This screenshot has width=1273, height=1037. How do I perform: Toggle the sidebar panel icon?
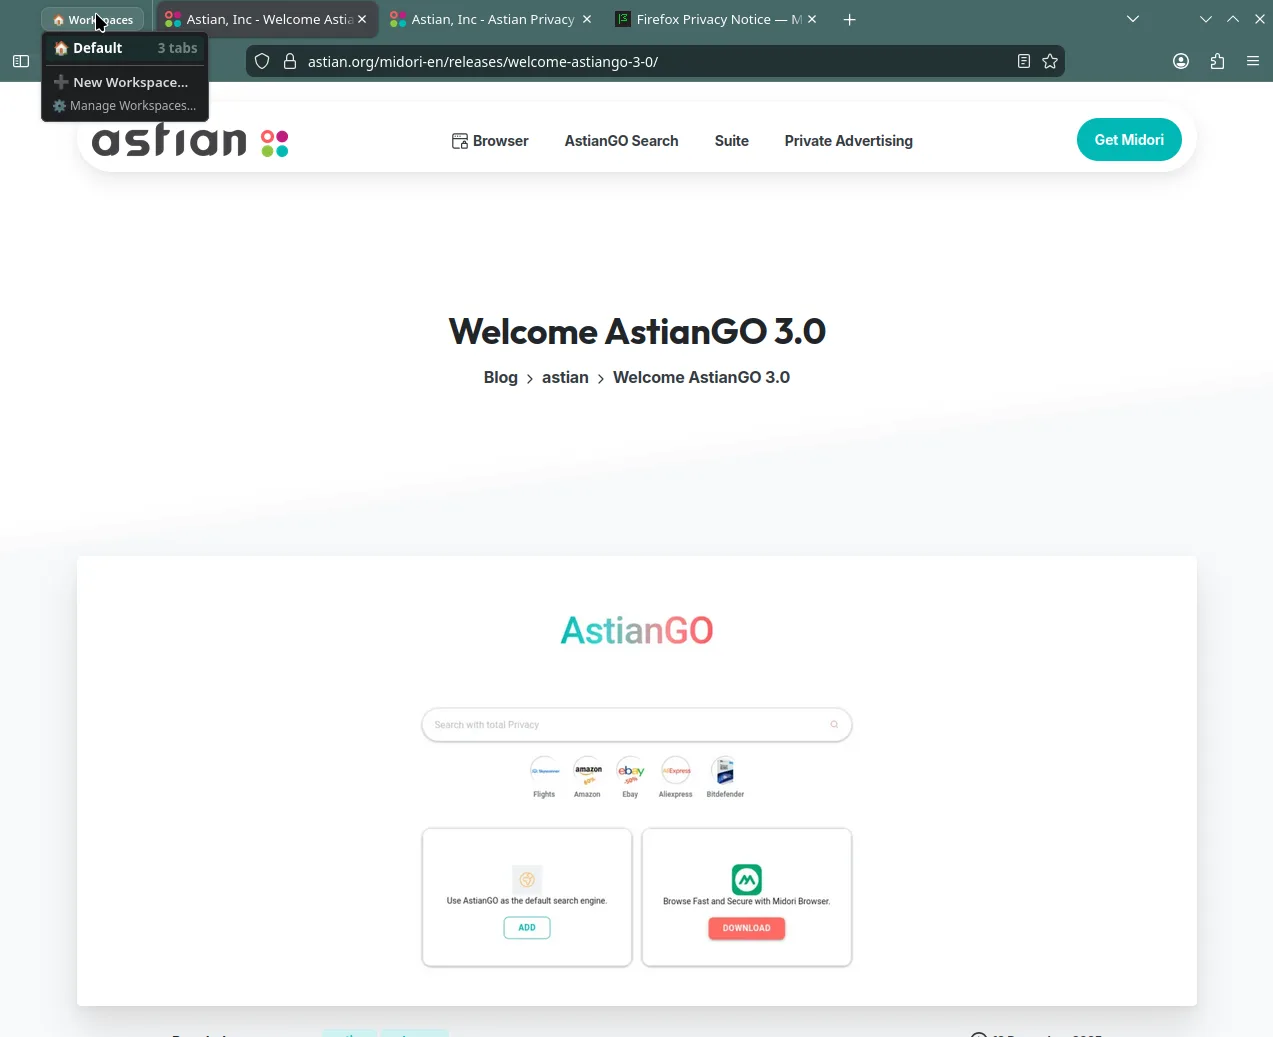pyautogui.click(x=21, y=61)
